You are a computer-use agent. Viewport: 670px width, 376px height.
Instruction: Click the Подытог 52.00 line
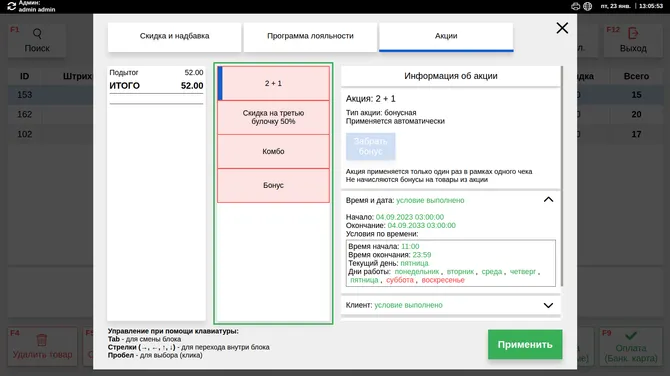[156, 73]
